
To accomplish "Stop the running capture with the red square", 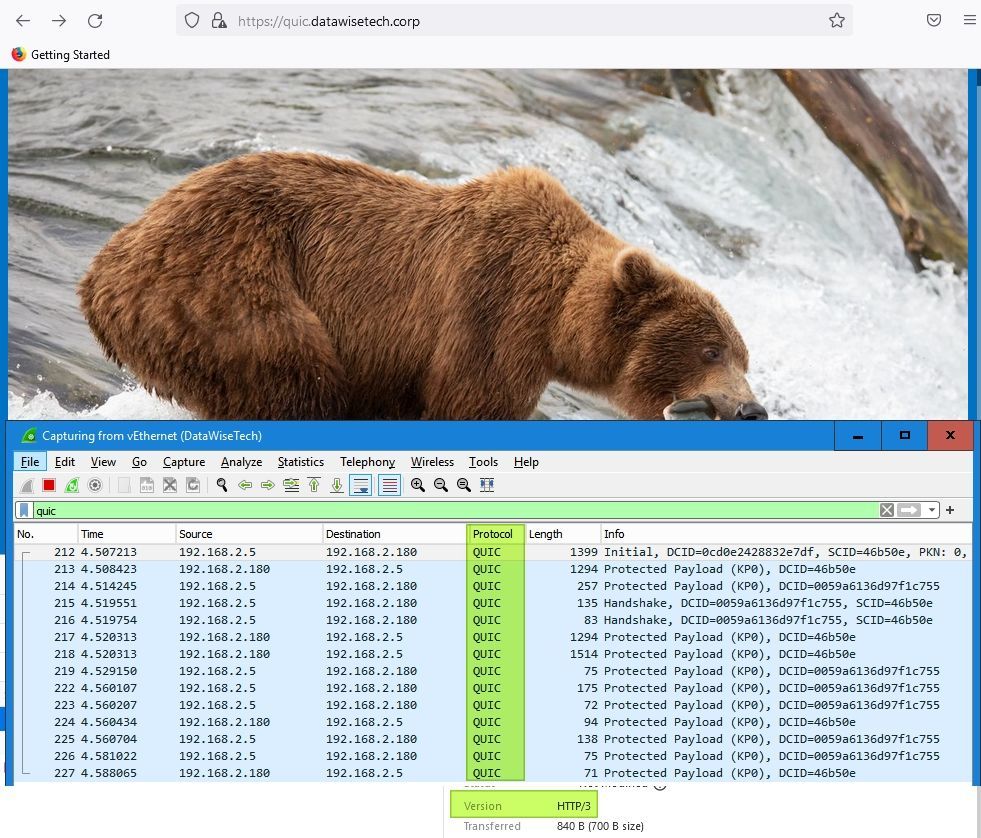I will click(x=49, y=485).
